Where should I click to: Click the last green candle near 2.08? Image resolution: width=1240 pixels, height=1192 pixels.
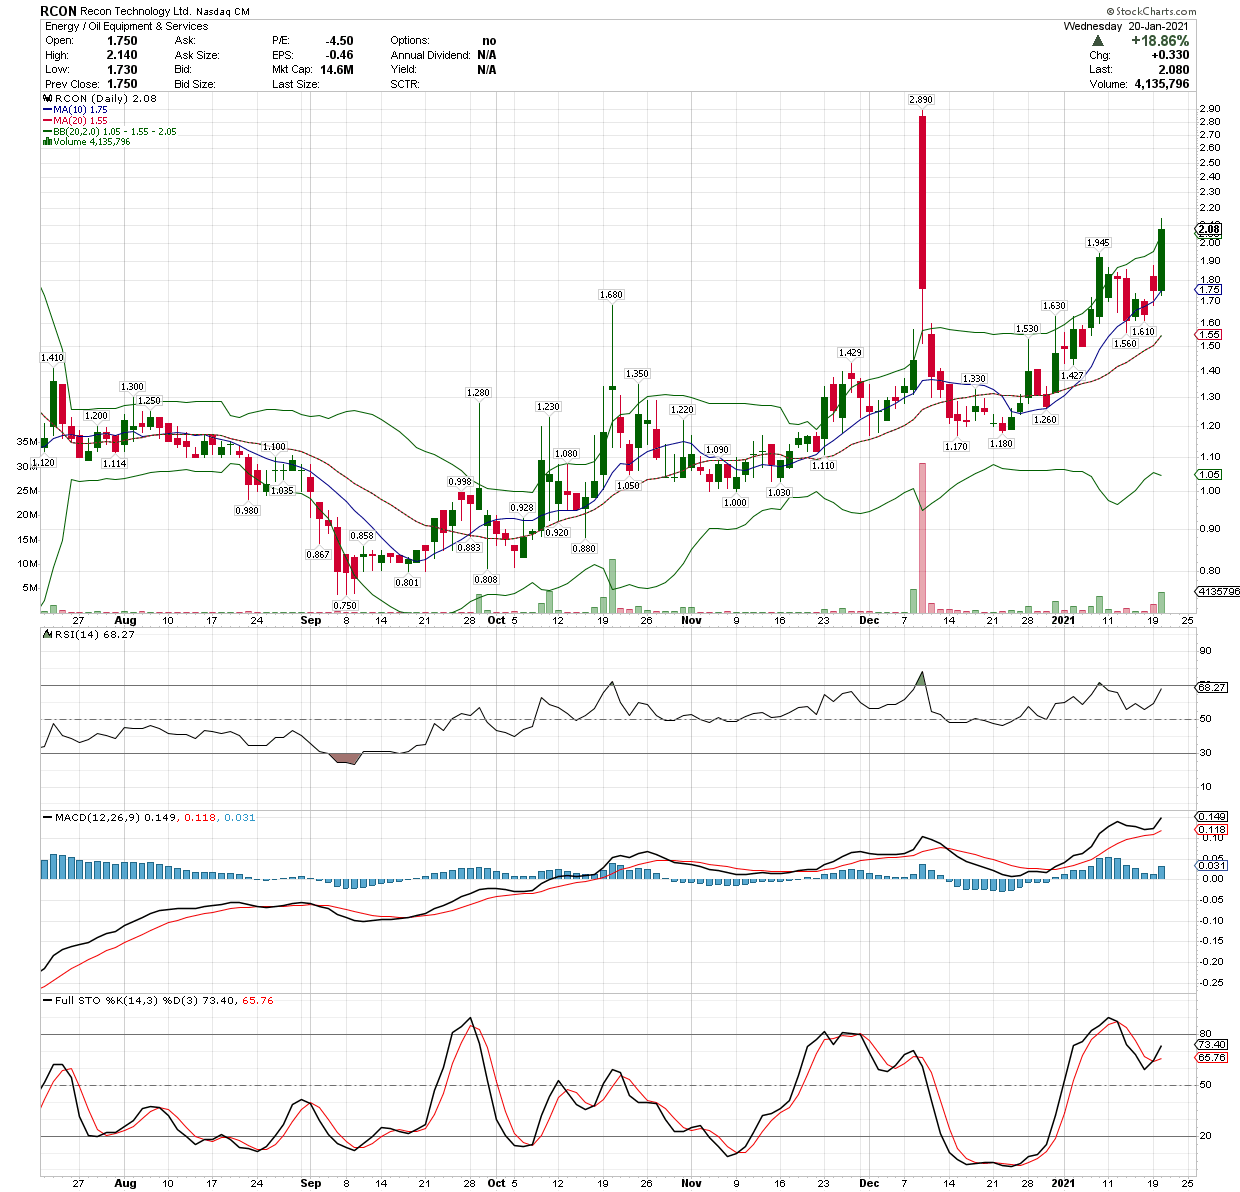[x=1162, y=260]
